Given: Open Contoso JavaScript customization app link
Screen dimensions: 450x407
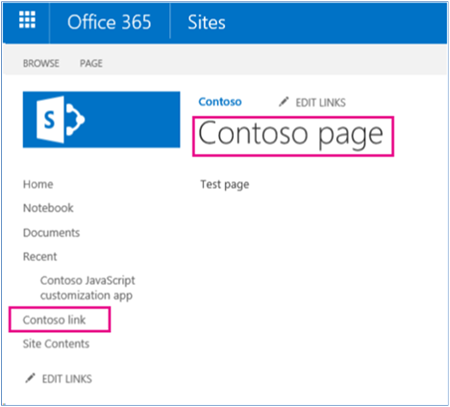Looking at the screenshot, I should pyautogui.click(x=88, y=288).
